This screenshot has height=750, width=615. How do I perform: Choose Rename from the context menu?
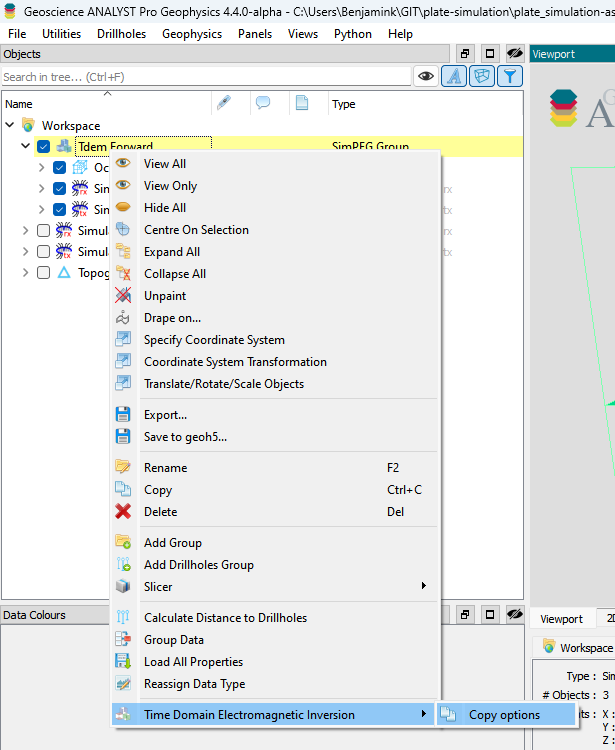165,468
